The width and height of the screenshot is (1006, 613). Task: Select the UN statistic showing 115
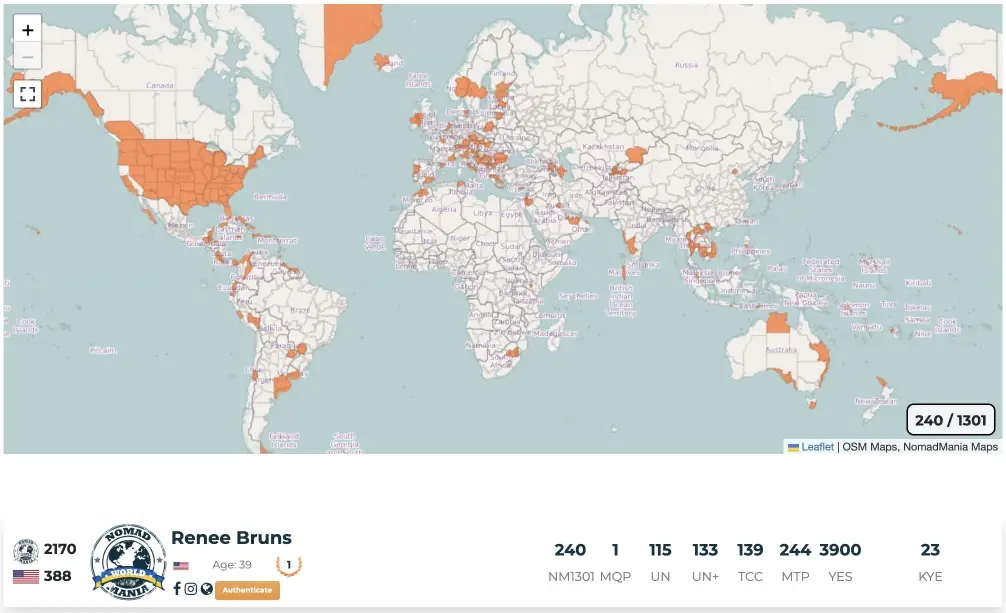pyautogui.click(x=660, y=562)
